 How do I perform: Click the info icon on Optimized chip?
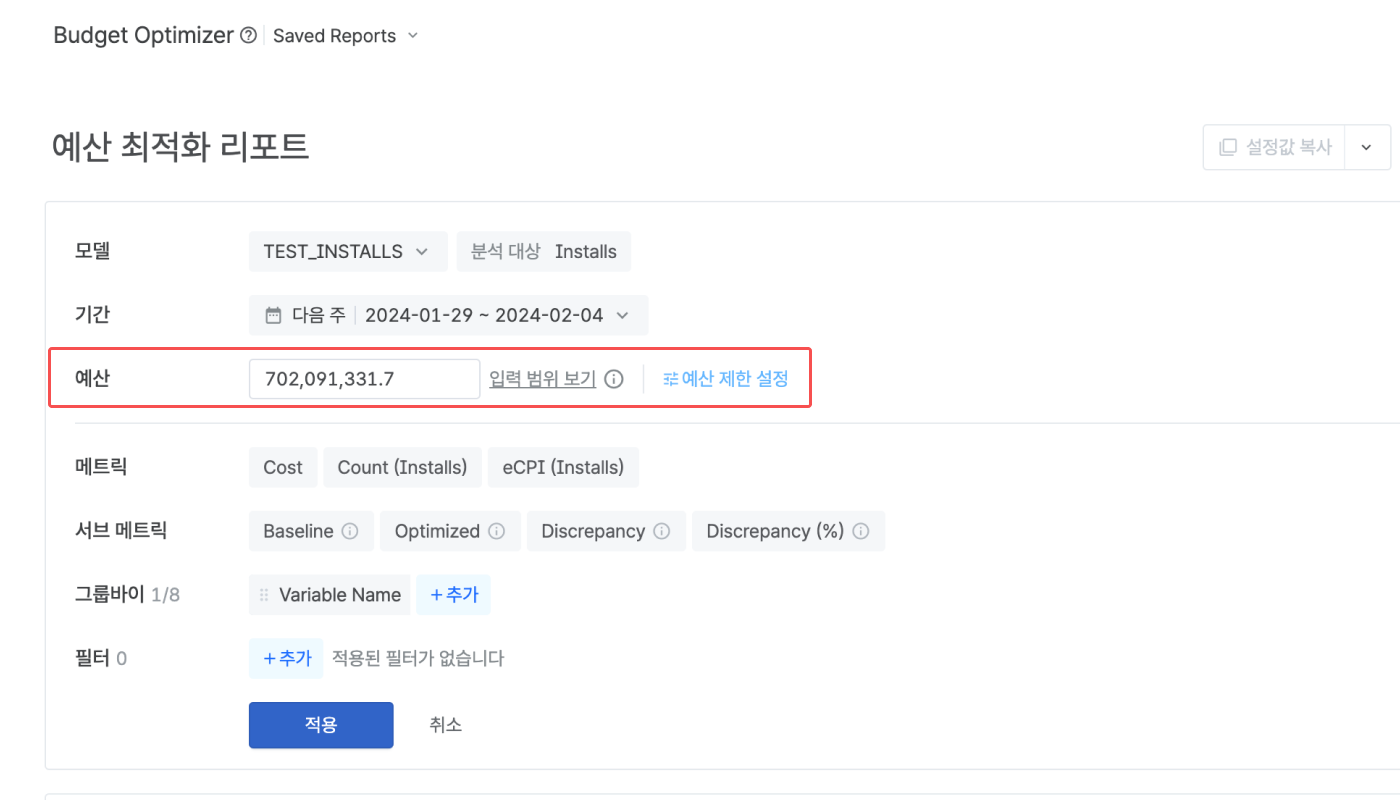[x=497, y=531]
